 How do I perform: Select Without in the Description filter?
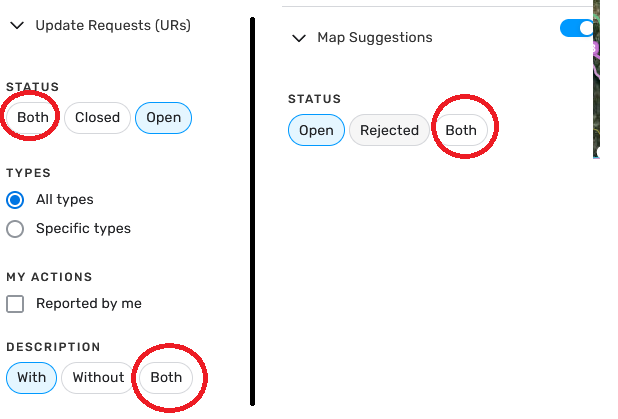click(x=98, y=378)
